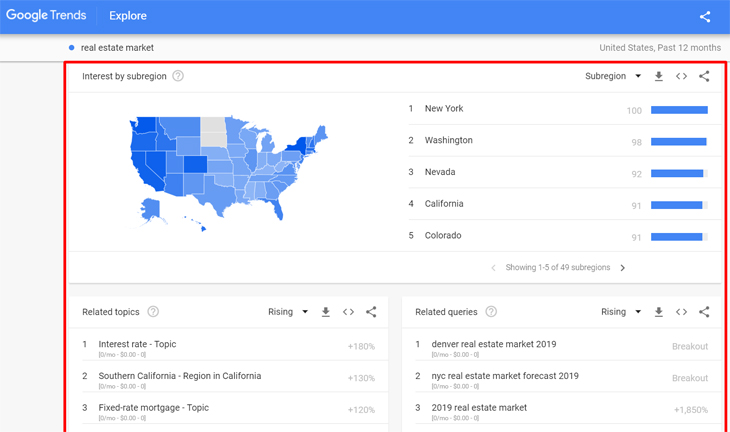Click embed icon of Related queries
Viewport: 730px width, 432px height.
click(x=681, y=312)
